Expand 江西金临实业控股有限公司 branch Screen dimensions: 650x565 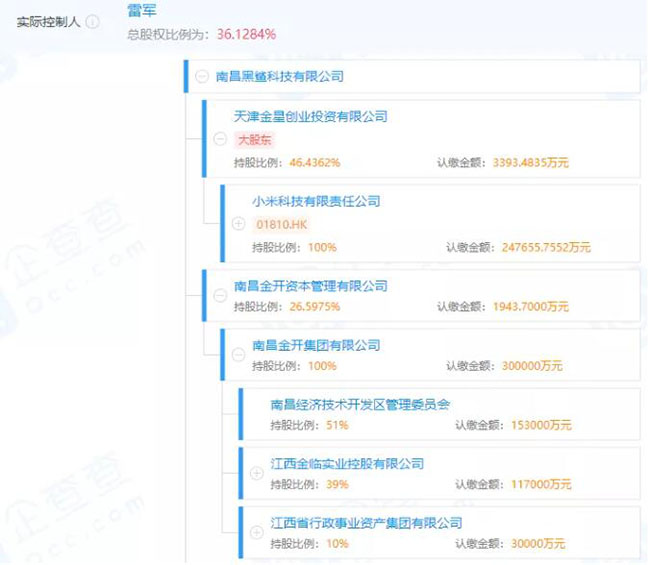click(257, 473)
